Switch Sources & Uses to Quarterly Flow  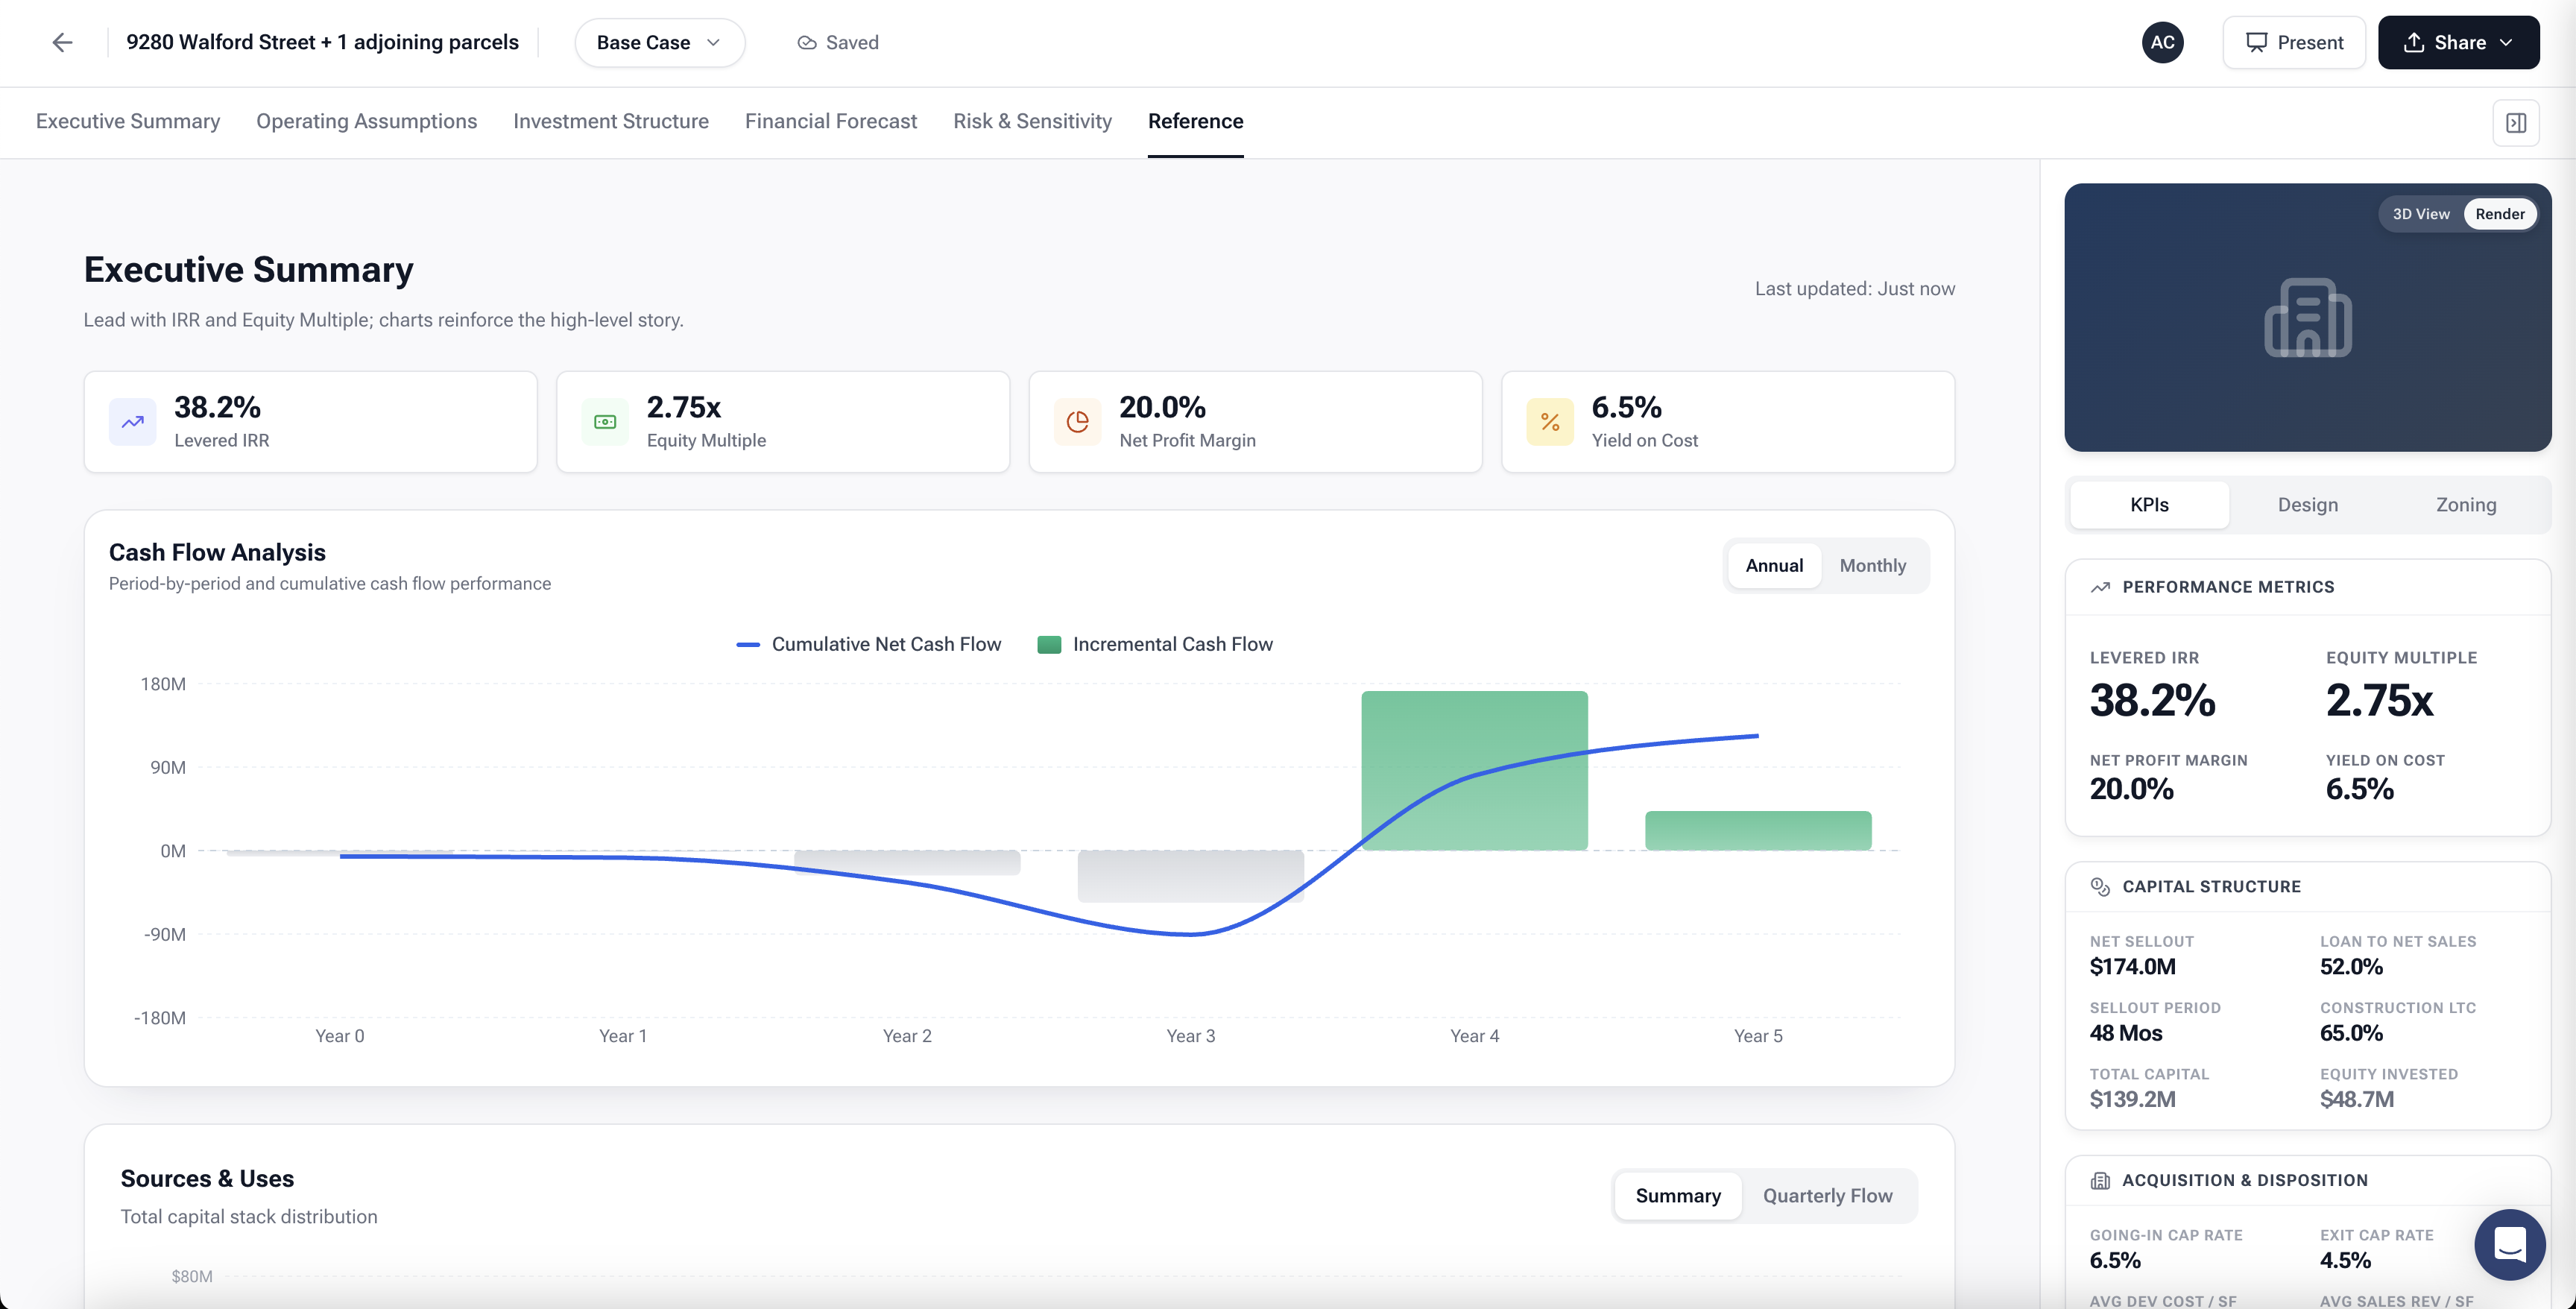coord(1827,1195)
